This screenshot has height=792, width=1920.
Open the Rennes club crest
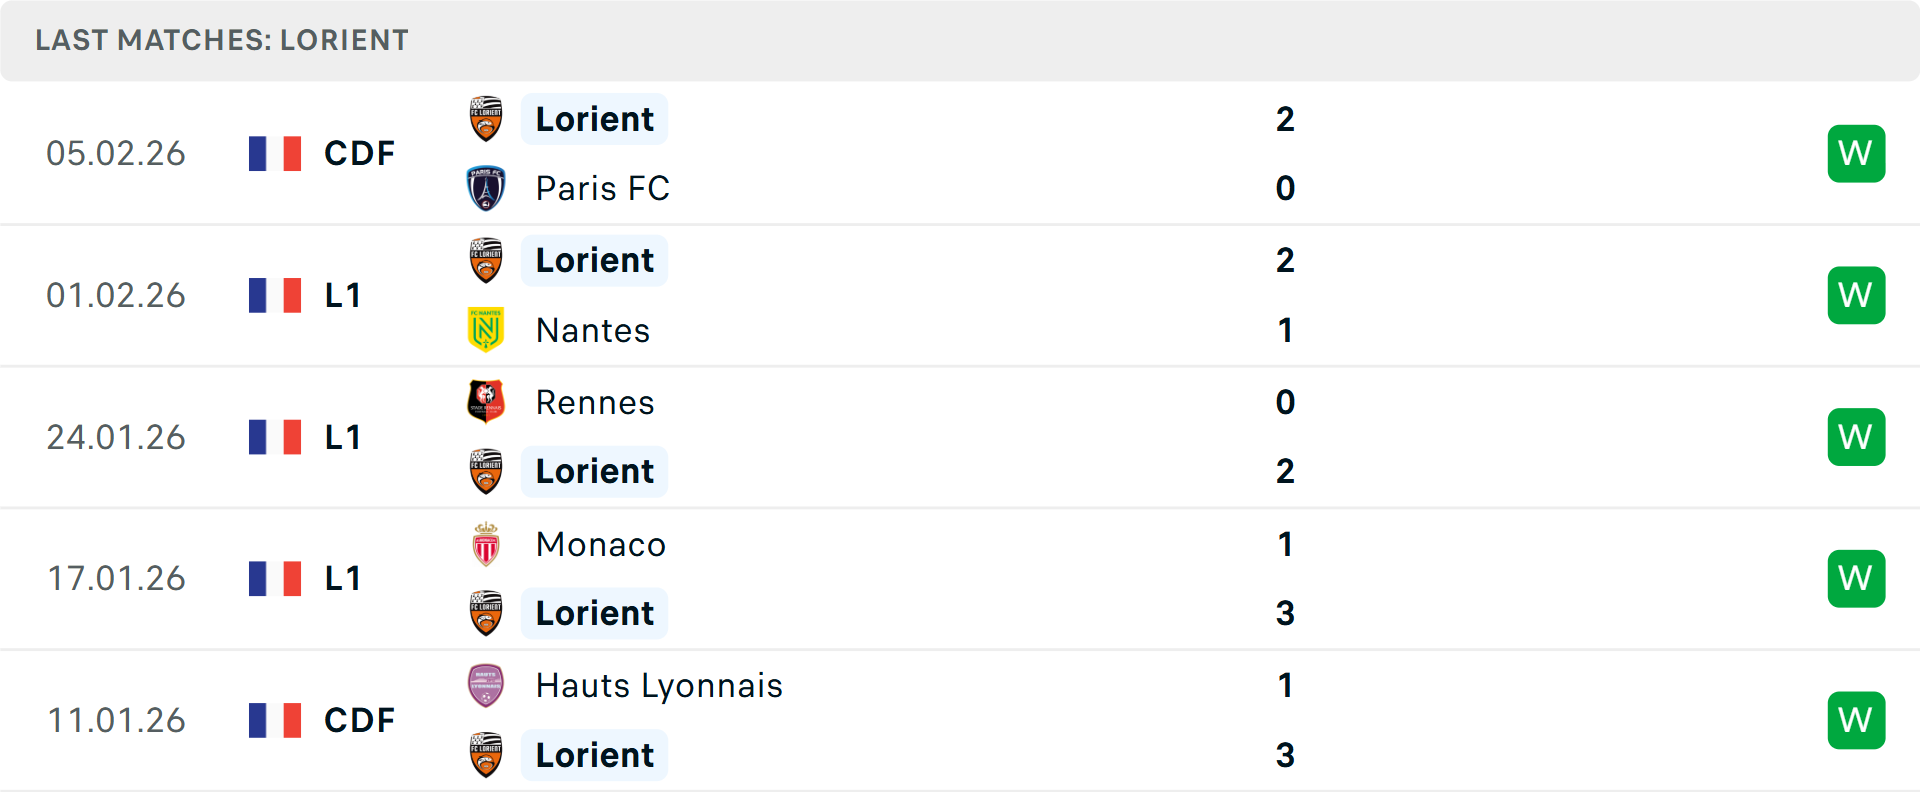click(x=486, y=402)
